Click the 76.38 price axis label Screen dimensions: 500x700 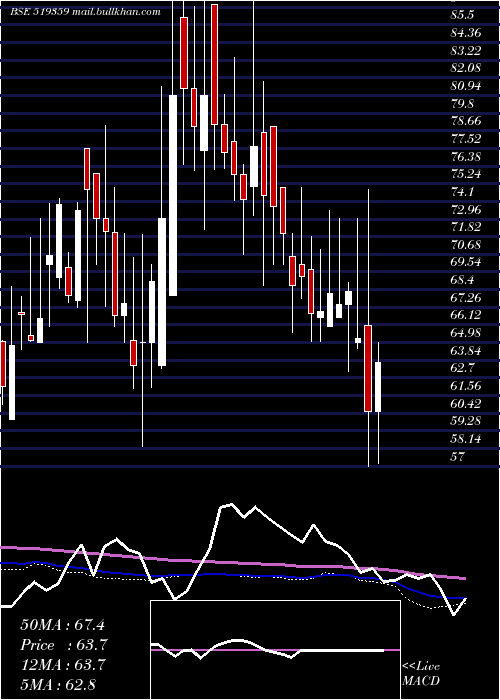(x=466, y=156)
